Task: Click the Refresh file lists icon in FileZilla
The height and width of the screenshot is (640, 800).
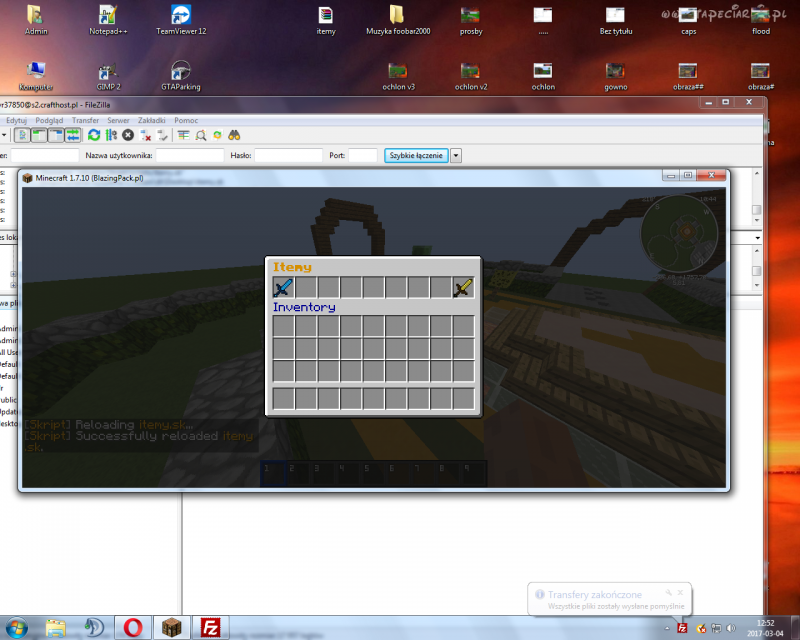Action: point(94,135)
